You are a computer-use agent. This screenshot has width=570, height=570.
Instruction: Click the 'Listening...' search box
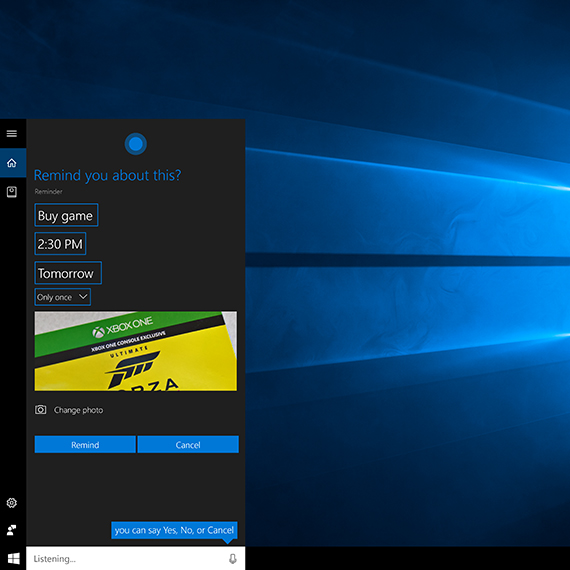click(x=136, y=558)
